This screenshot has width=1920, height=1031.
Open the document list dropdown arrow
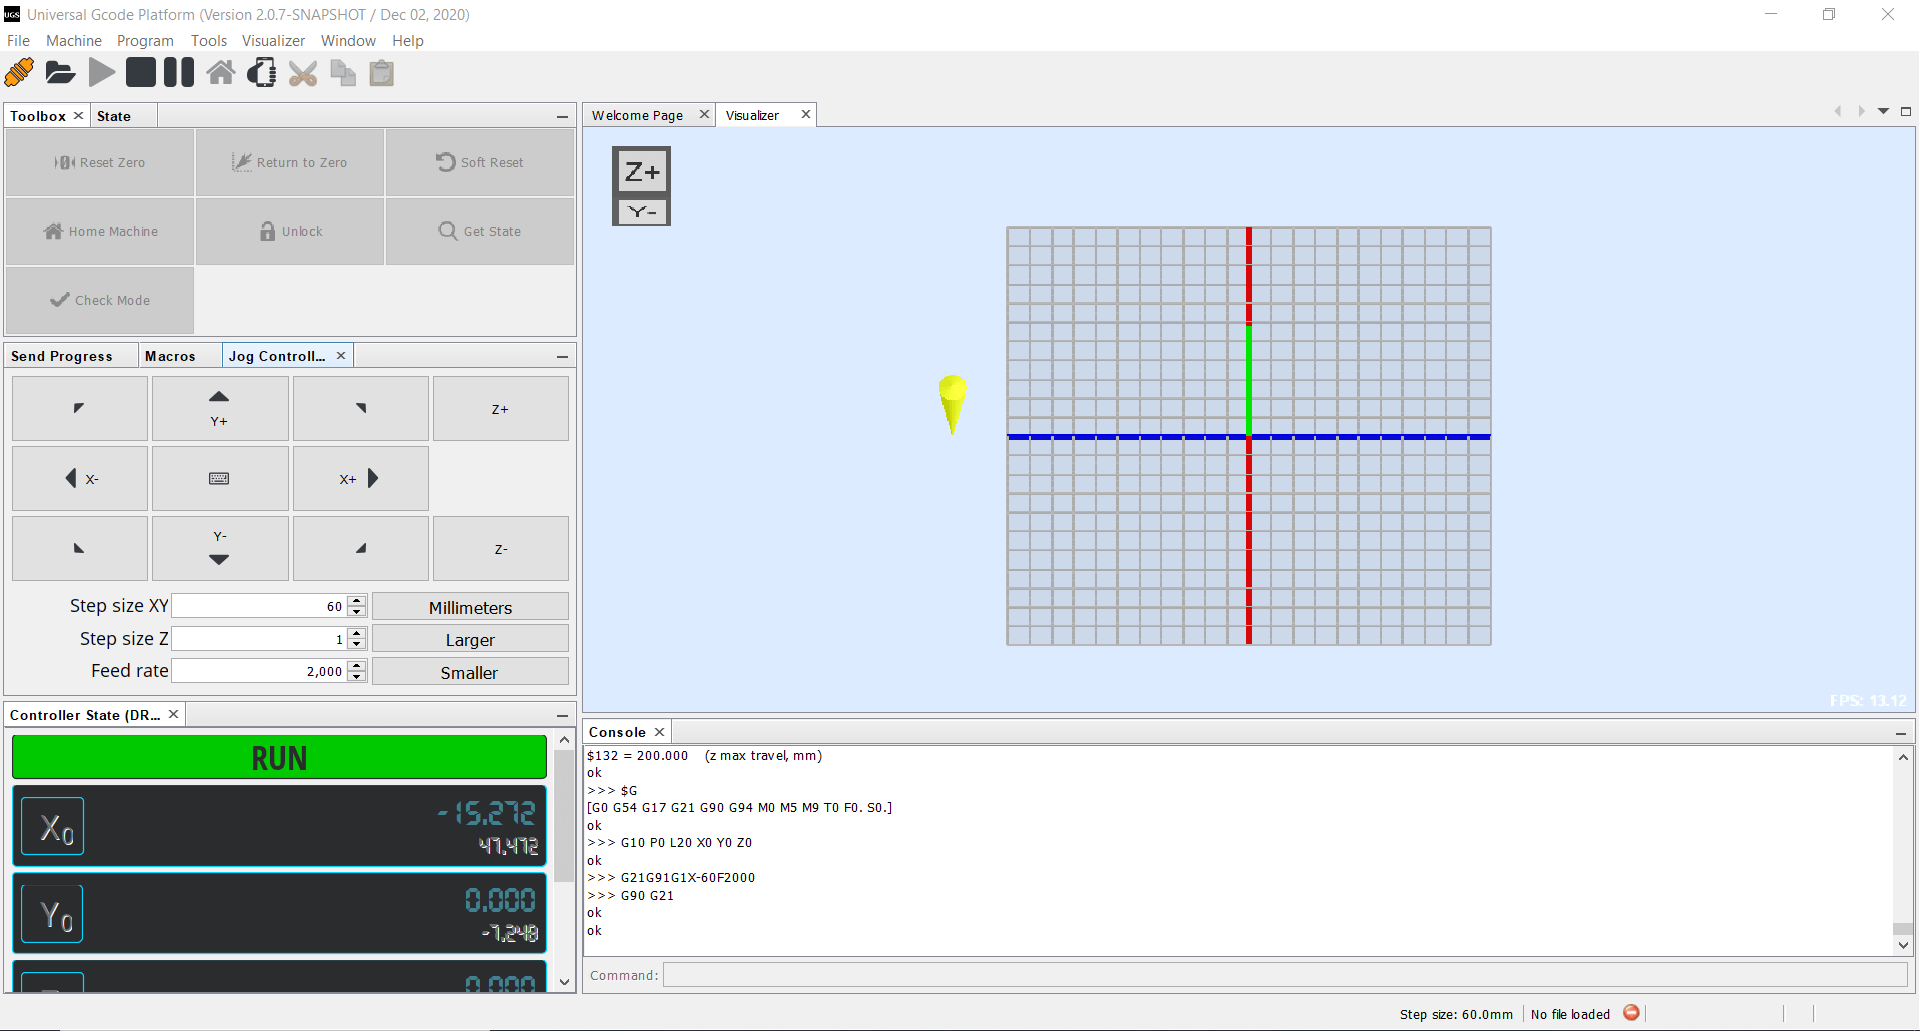point(1884,112)
